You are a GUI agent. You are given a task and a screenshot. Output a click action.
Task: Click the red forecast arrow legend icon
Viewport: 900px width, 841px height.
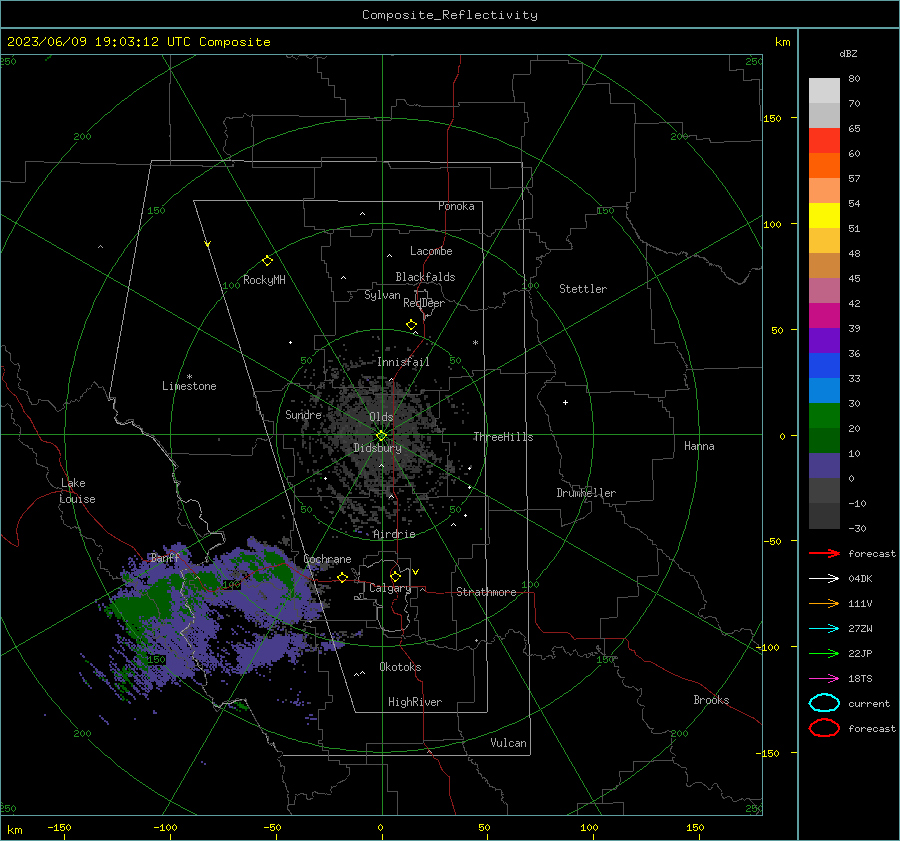coord(824,553)
